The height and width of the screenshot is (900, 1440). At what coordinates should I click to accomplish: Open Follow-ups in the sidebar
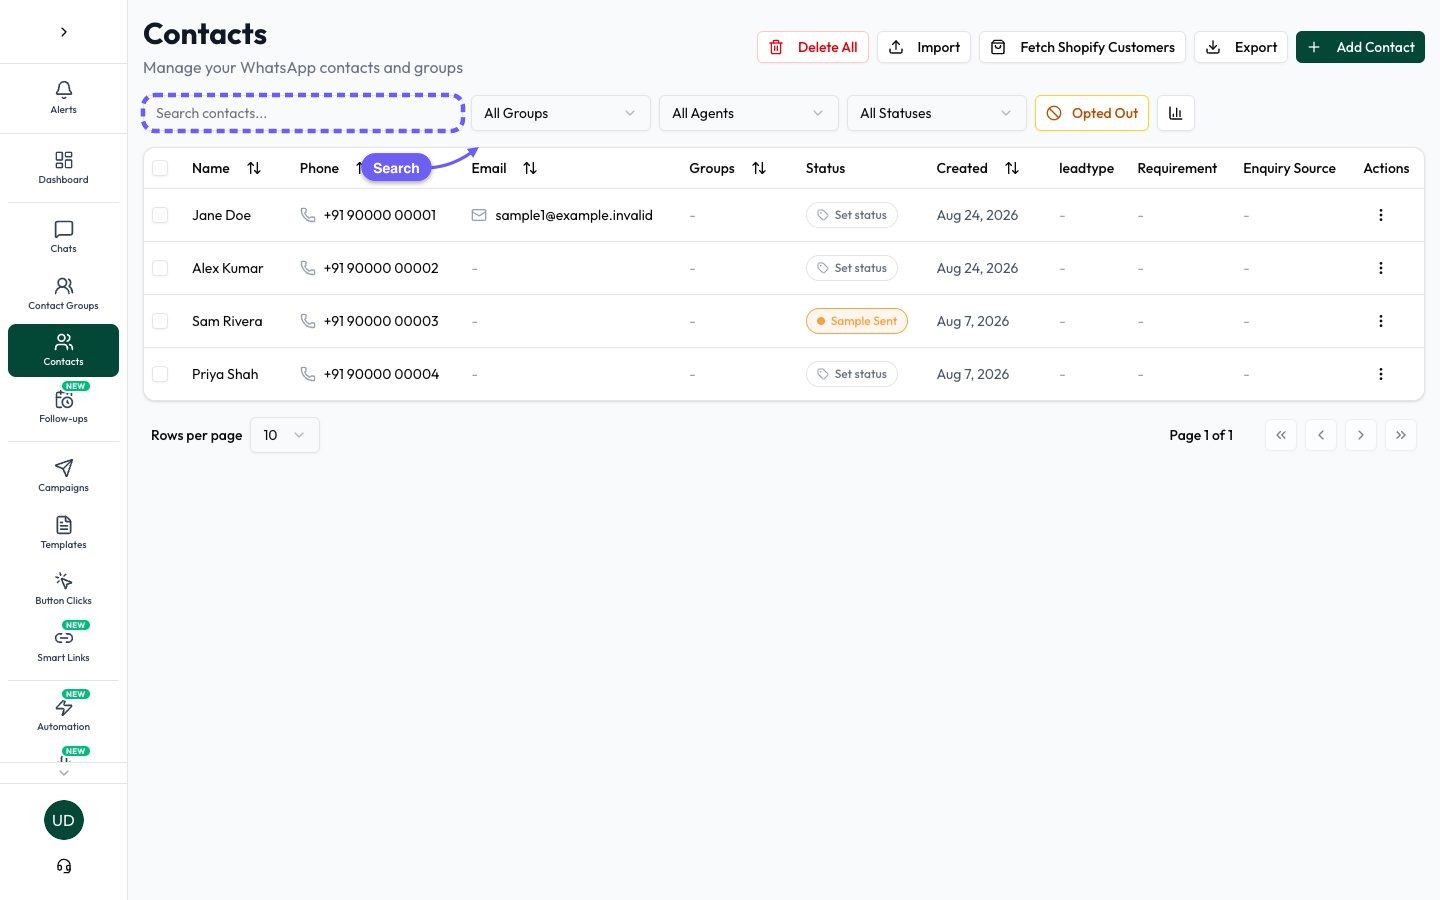[63, 407]
